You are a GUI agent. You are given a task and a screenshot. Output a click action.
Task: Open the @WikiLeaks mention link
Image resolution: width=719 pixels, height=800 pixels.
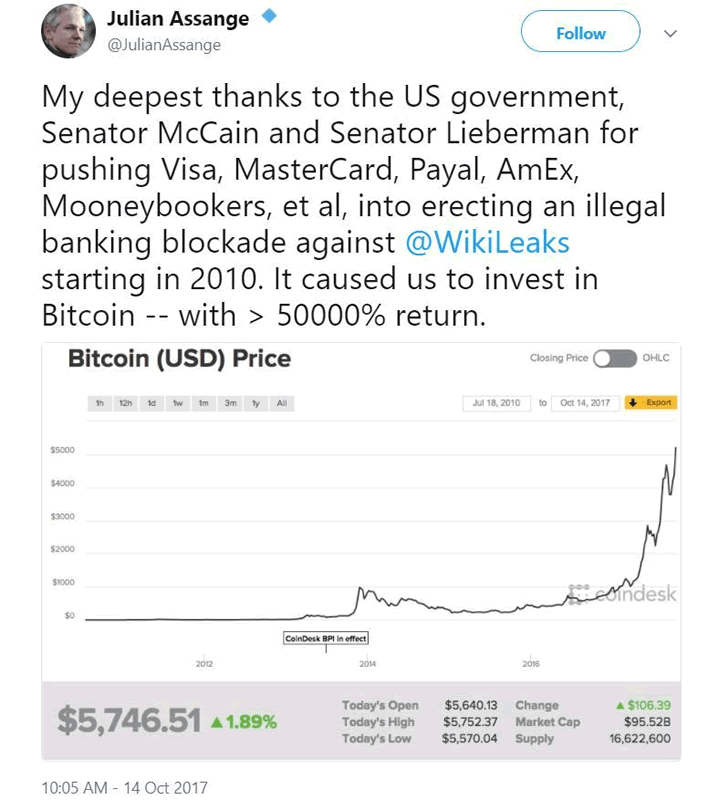pyautogui.click(x=486, y=245)
